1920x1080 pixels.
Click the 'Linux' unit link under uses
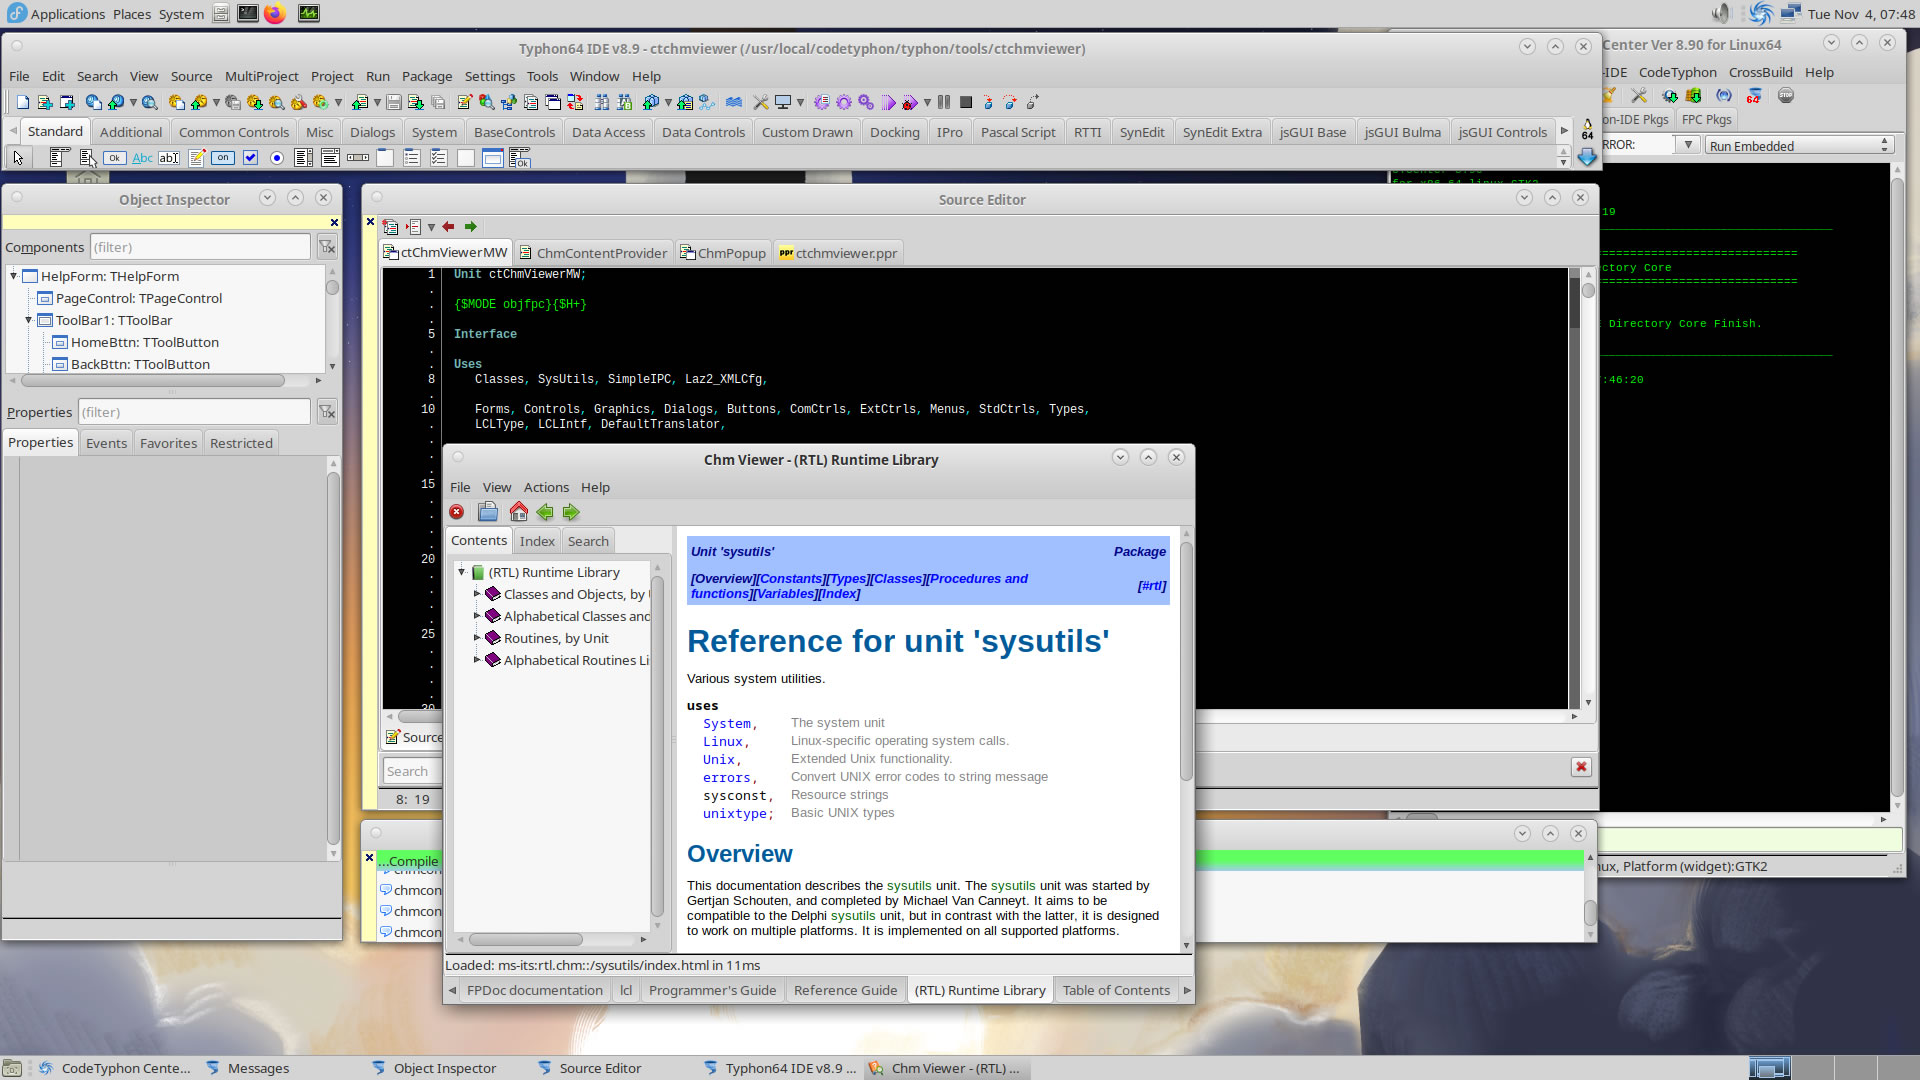coord(722,742)
